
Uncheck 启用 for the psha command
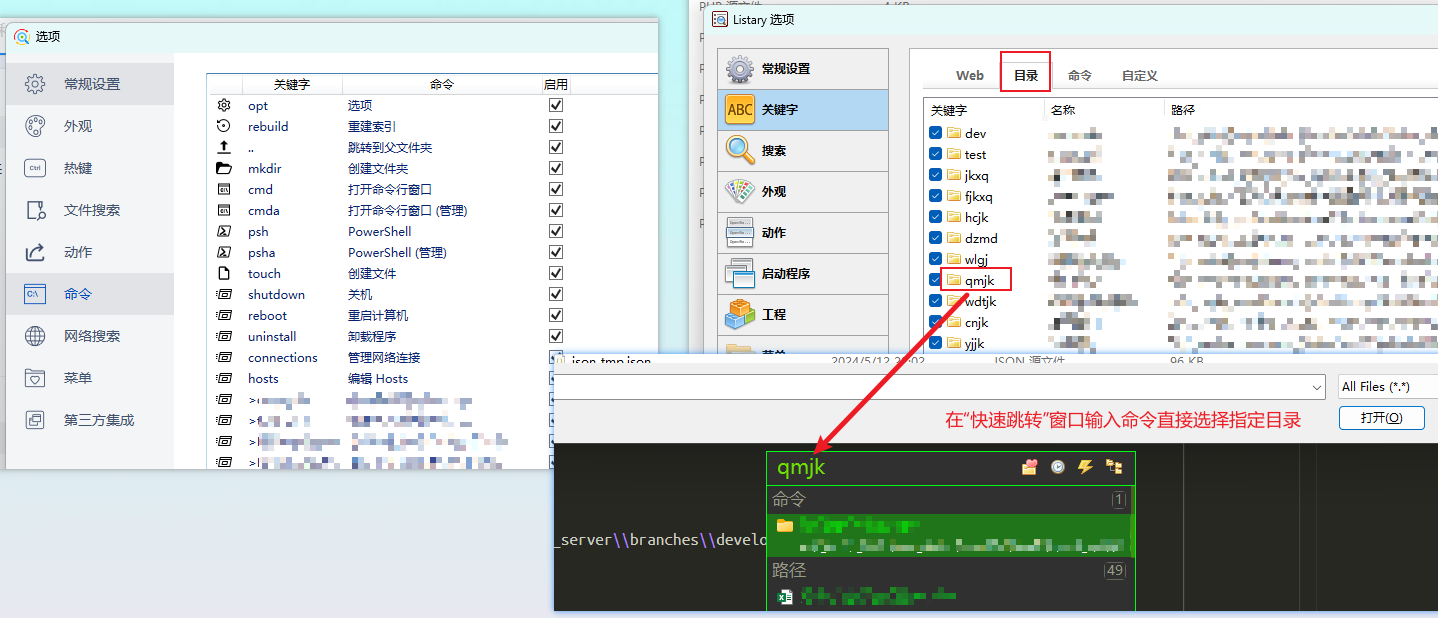coord(556,252)
